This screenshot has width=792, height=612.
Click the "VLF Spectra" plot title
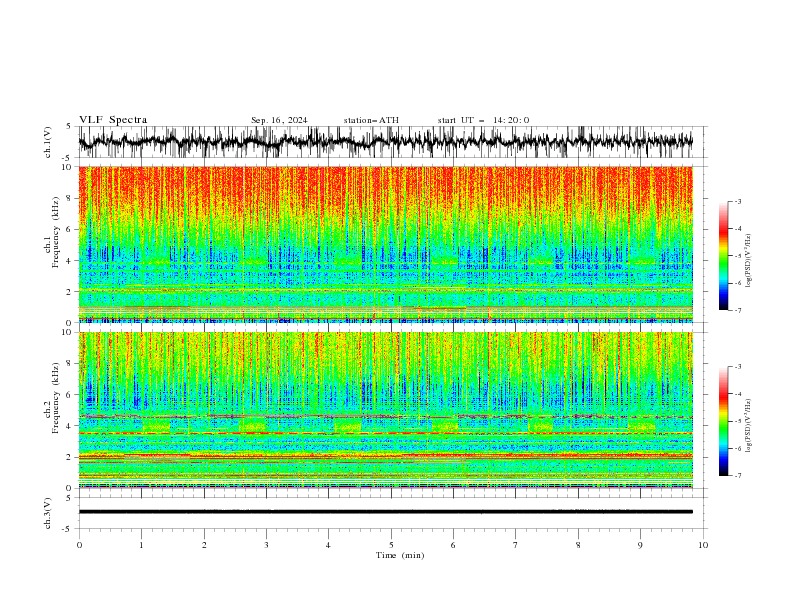click(113, 120)
